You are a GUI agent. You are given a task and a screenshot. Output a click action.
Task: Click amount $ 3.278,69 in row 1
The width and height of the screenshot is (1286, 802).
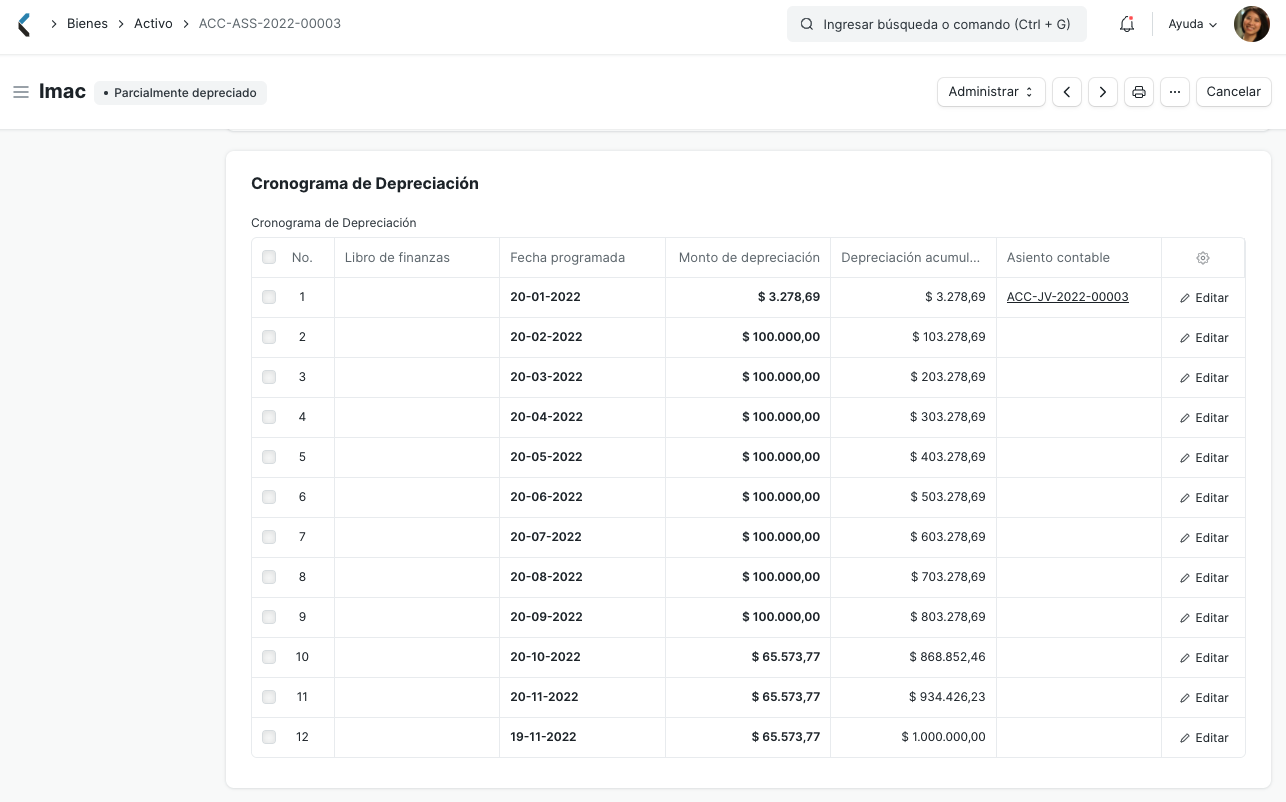tap(789, 297)
